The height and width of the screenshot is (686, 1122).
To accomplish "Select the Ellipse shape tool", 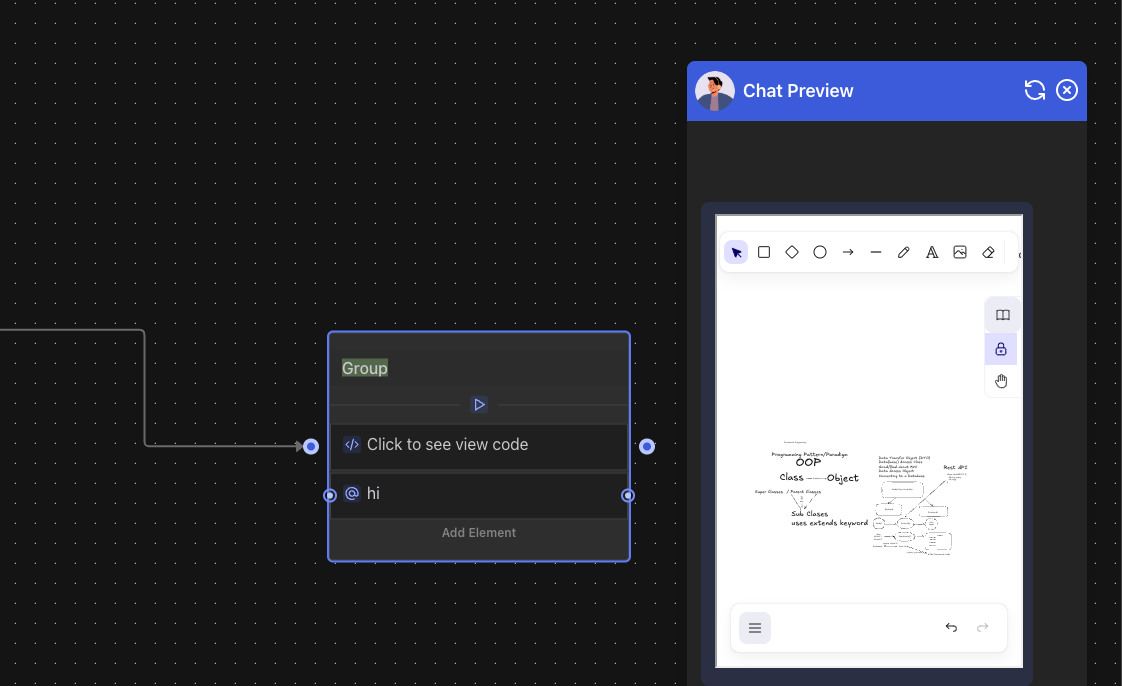I will coord(820,253).
